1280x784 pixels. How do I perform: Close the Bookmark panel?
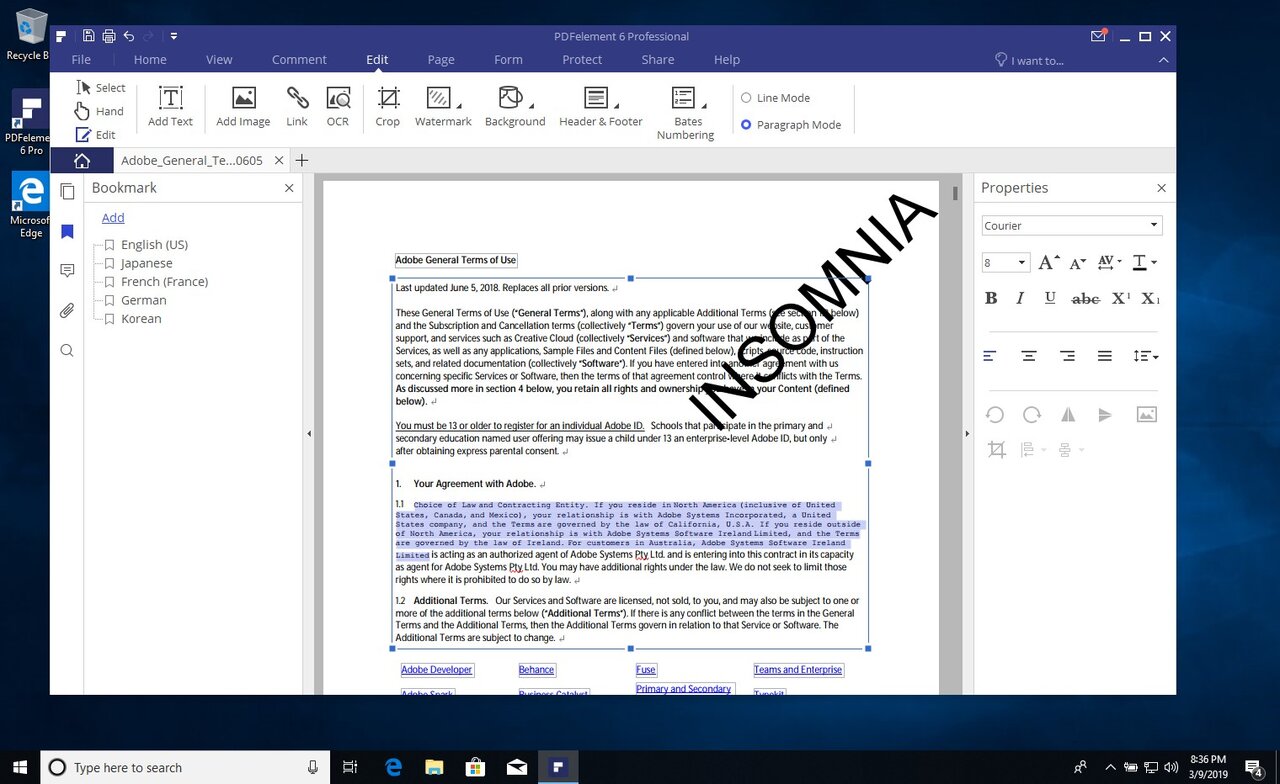coord(289,188)
